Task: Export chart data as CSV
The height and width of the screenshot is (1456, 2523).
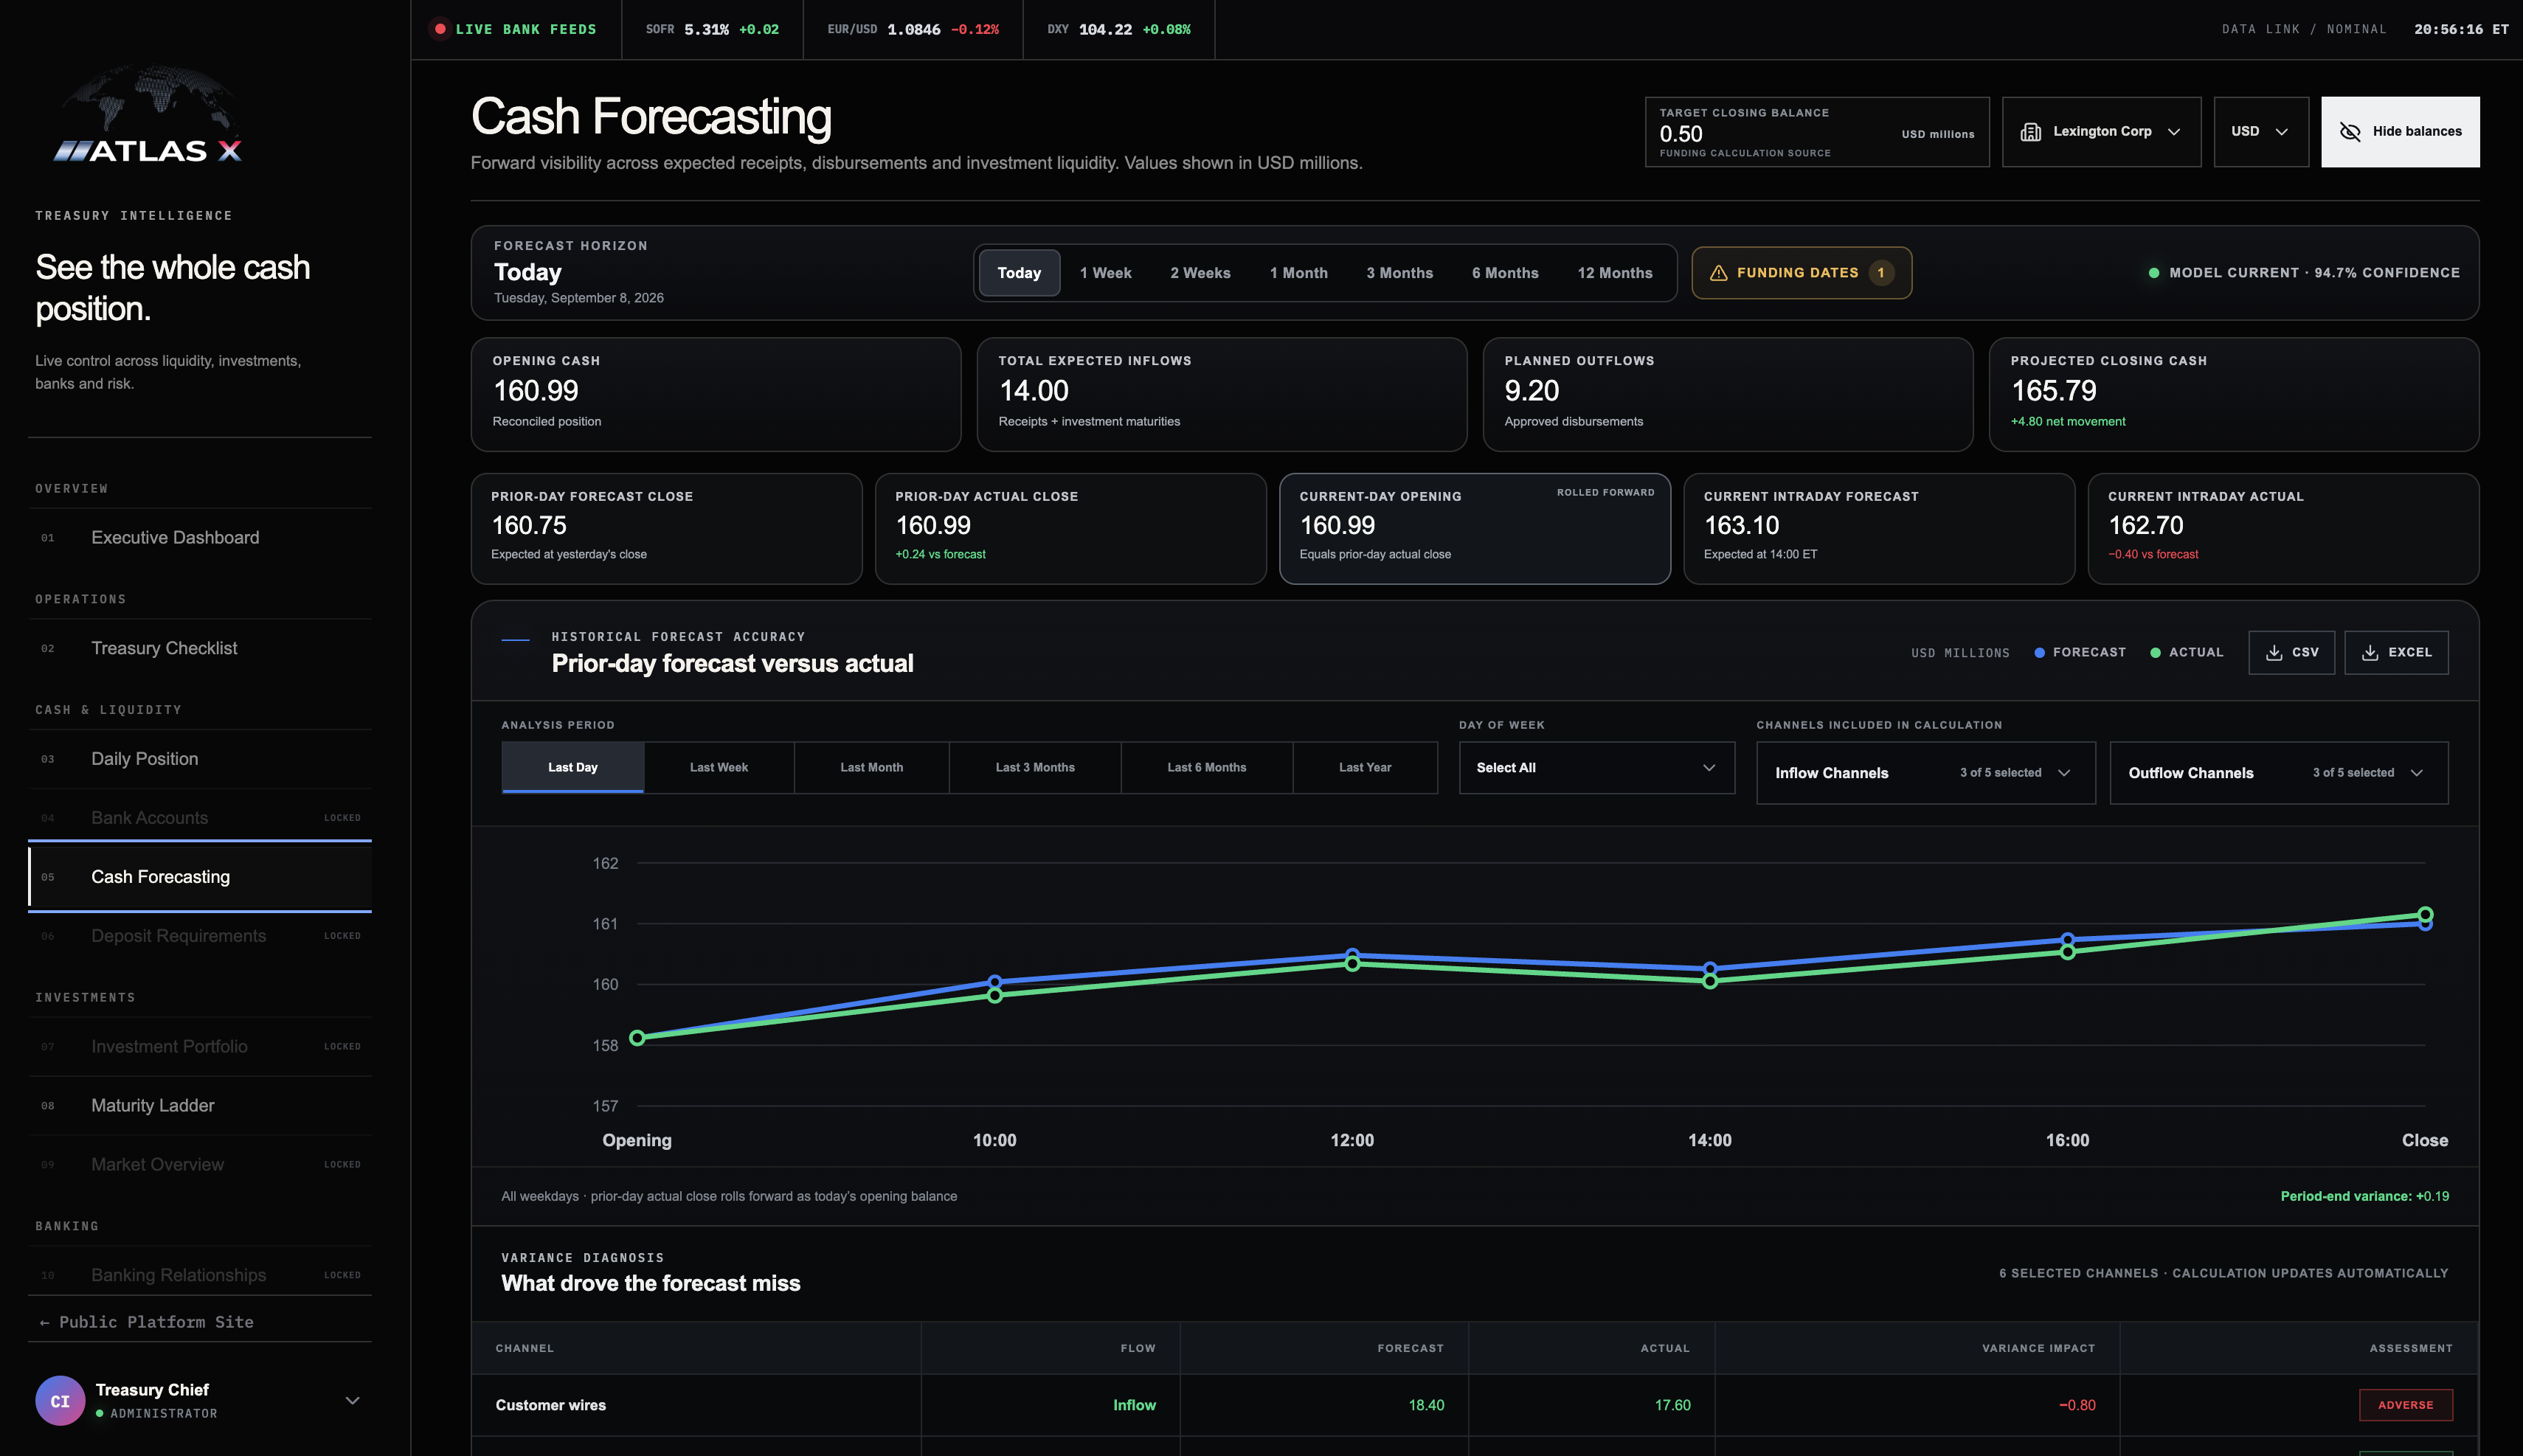Action: (x=2291, y=652)
